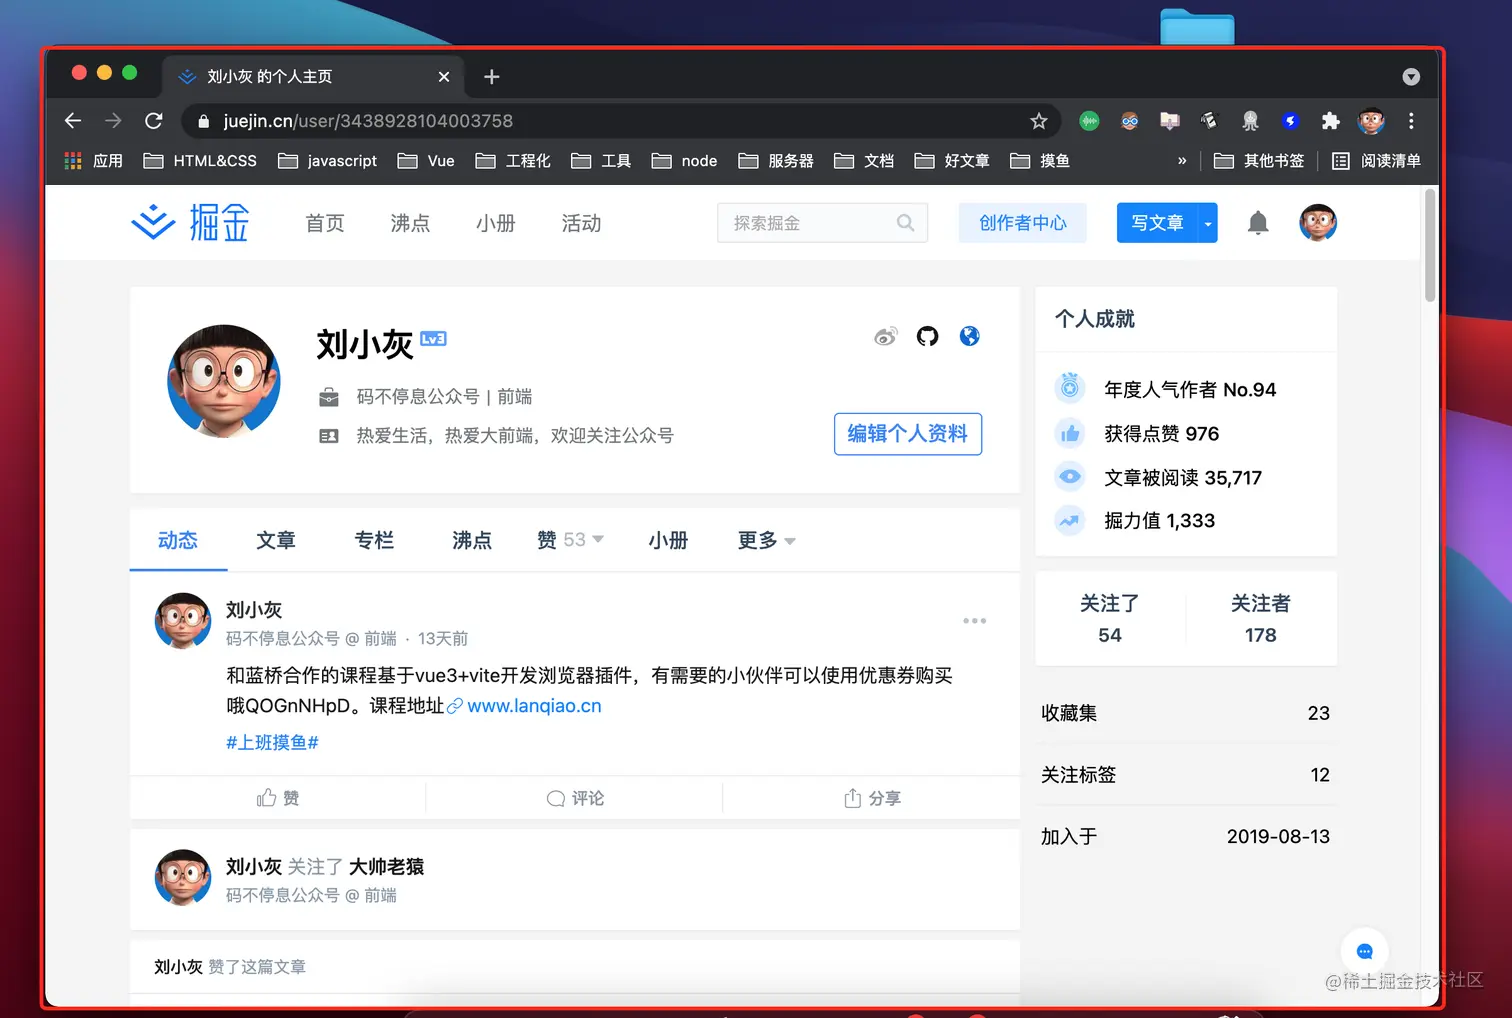Image resolution: width=1512 pixels, height=1018 pixels.
Task: Open the 创作者中心 button
Action: pos(1023,223)
